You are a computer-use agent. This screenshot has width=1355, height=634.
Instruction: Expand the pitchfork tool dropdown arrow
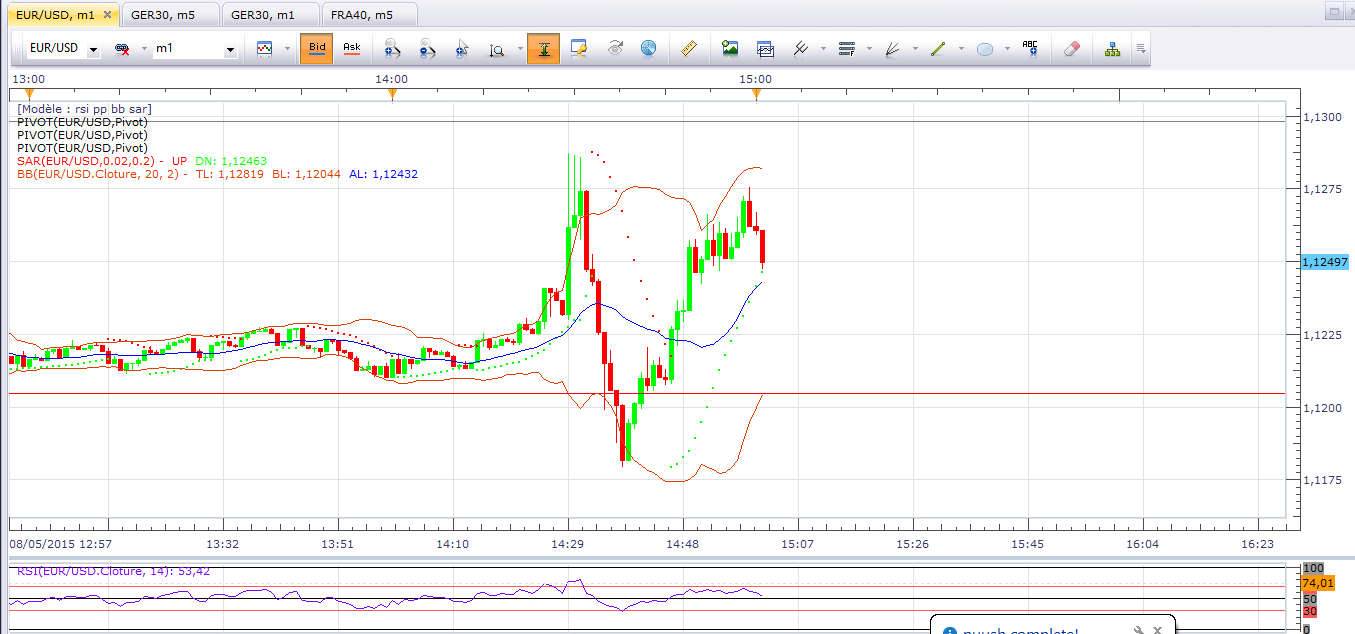point(822,48)
